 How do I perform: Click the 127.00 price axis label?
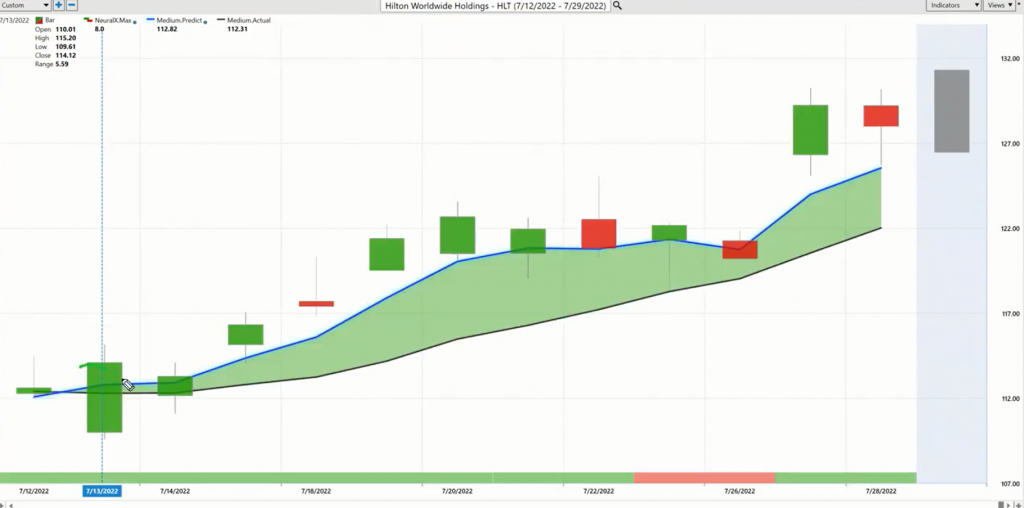(1010, 144)
